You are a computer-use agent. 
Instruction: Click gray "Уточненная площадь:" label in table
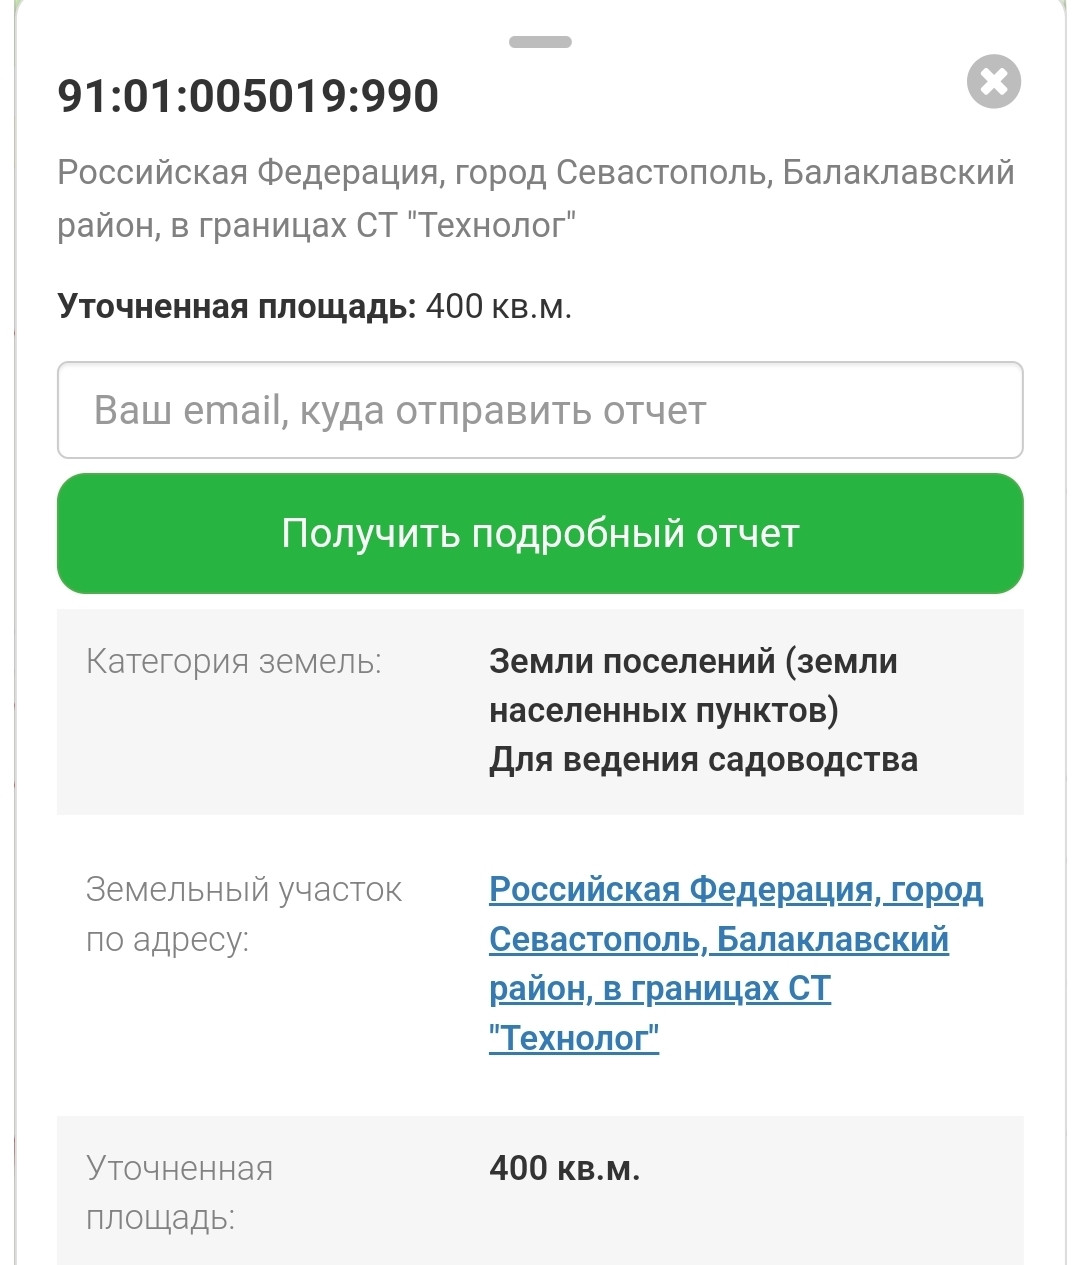click(180, 1193)
